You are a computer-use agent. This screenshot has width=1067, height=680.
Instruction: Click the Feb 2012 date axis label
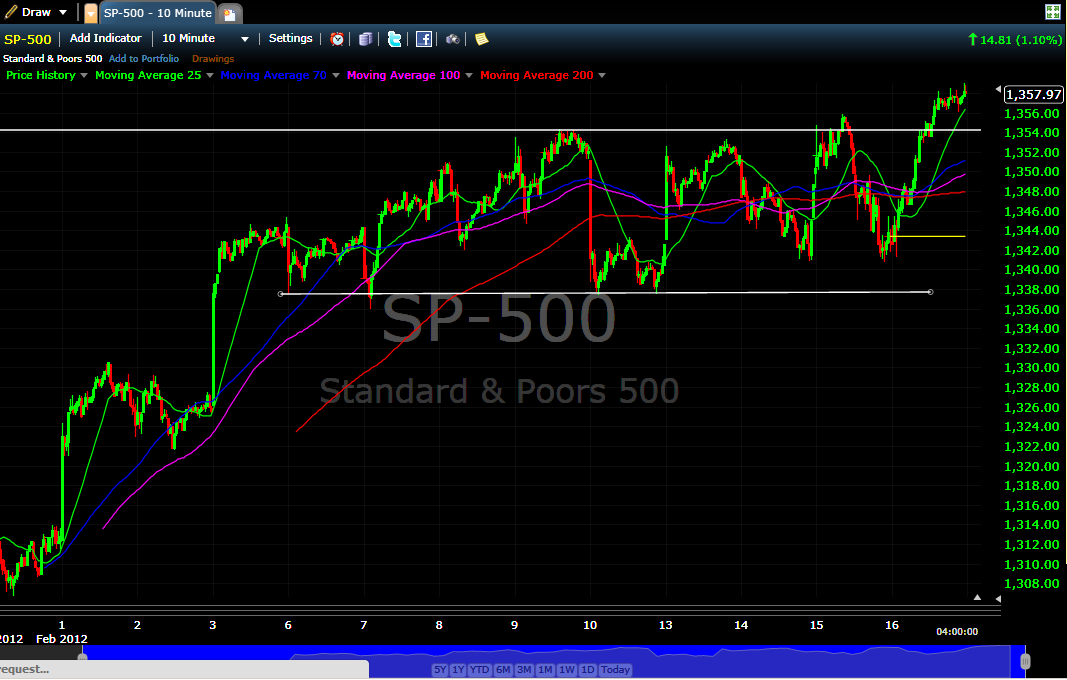[62, 639]
